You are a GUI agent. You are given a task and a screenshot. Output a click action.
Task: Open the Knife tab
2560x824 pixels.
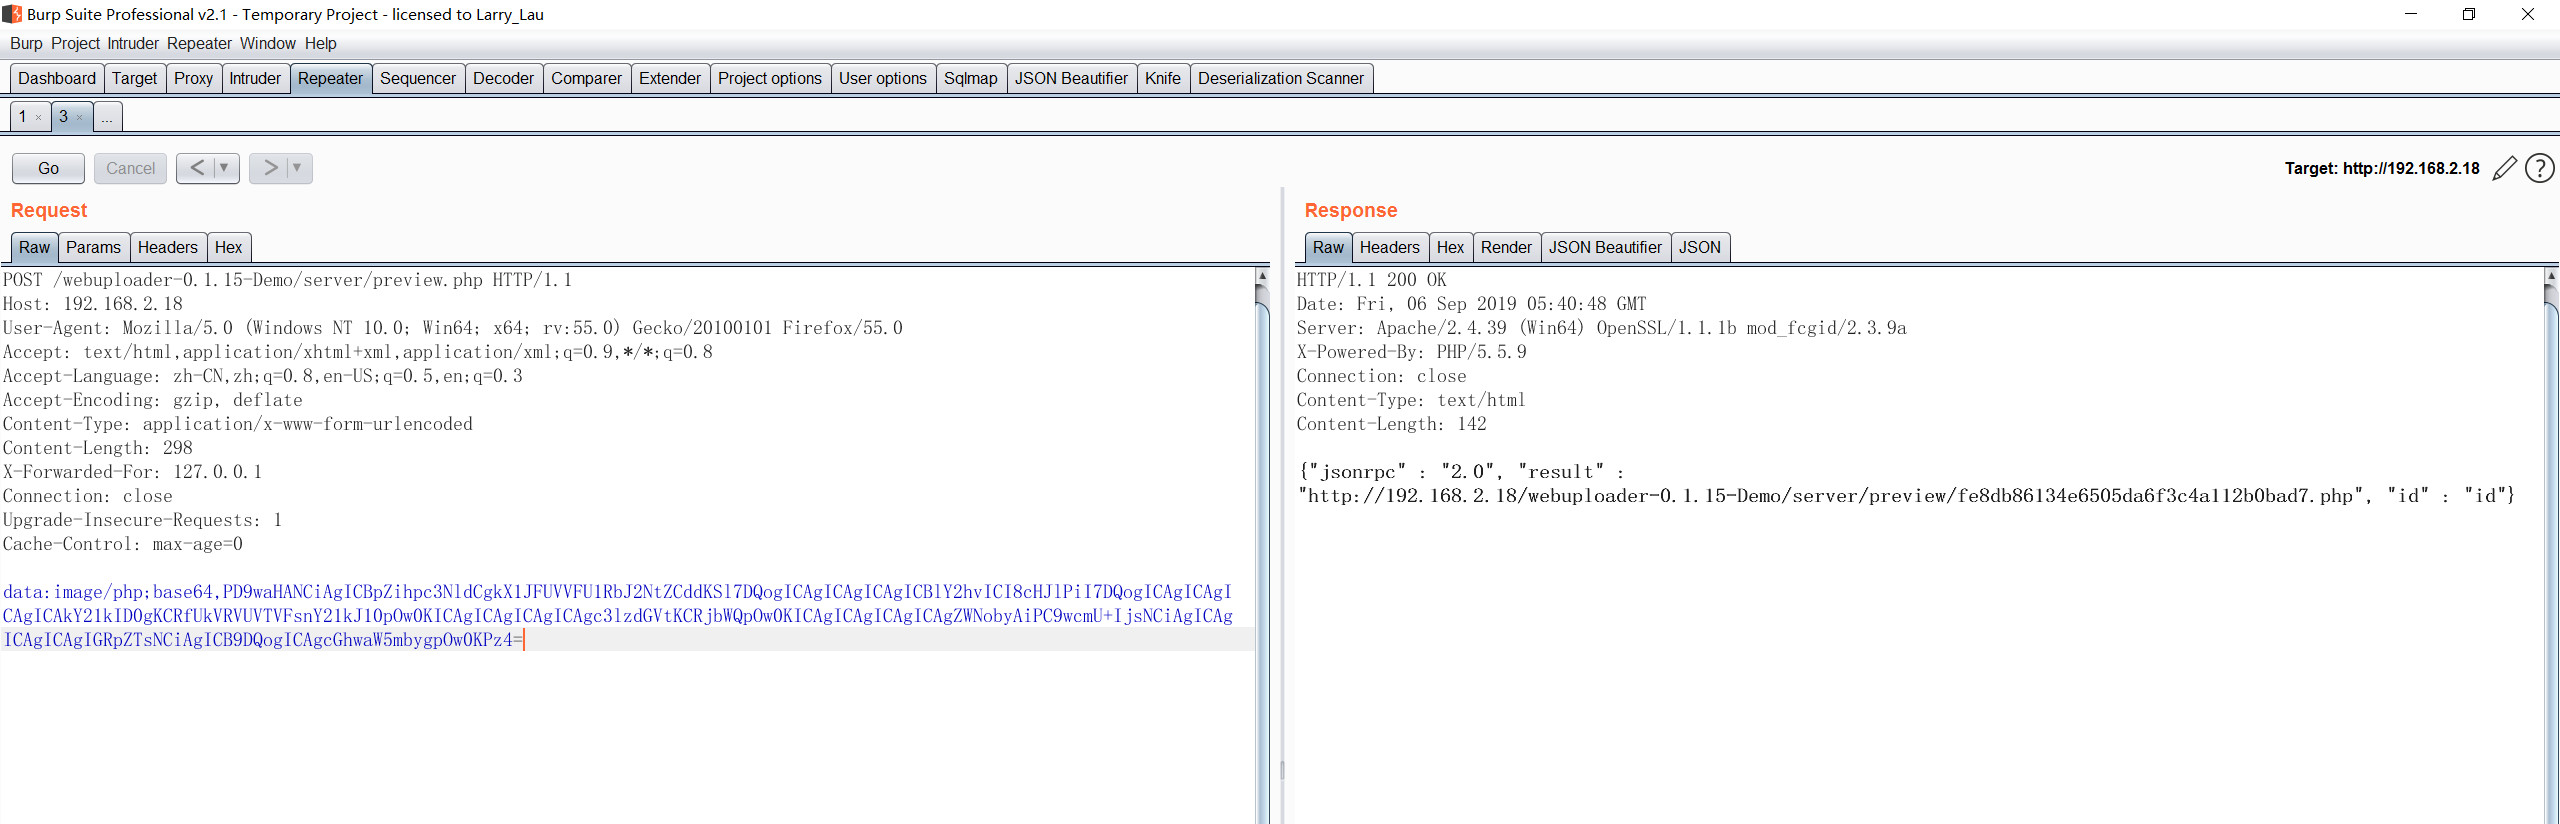click(1162, 79)
